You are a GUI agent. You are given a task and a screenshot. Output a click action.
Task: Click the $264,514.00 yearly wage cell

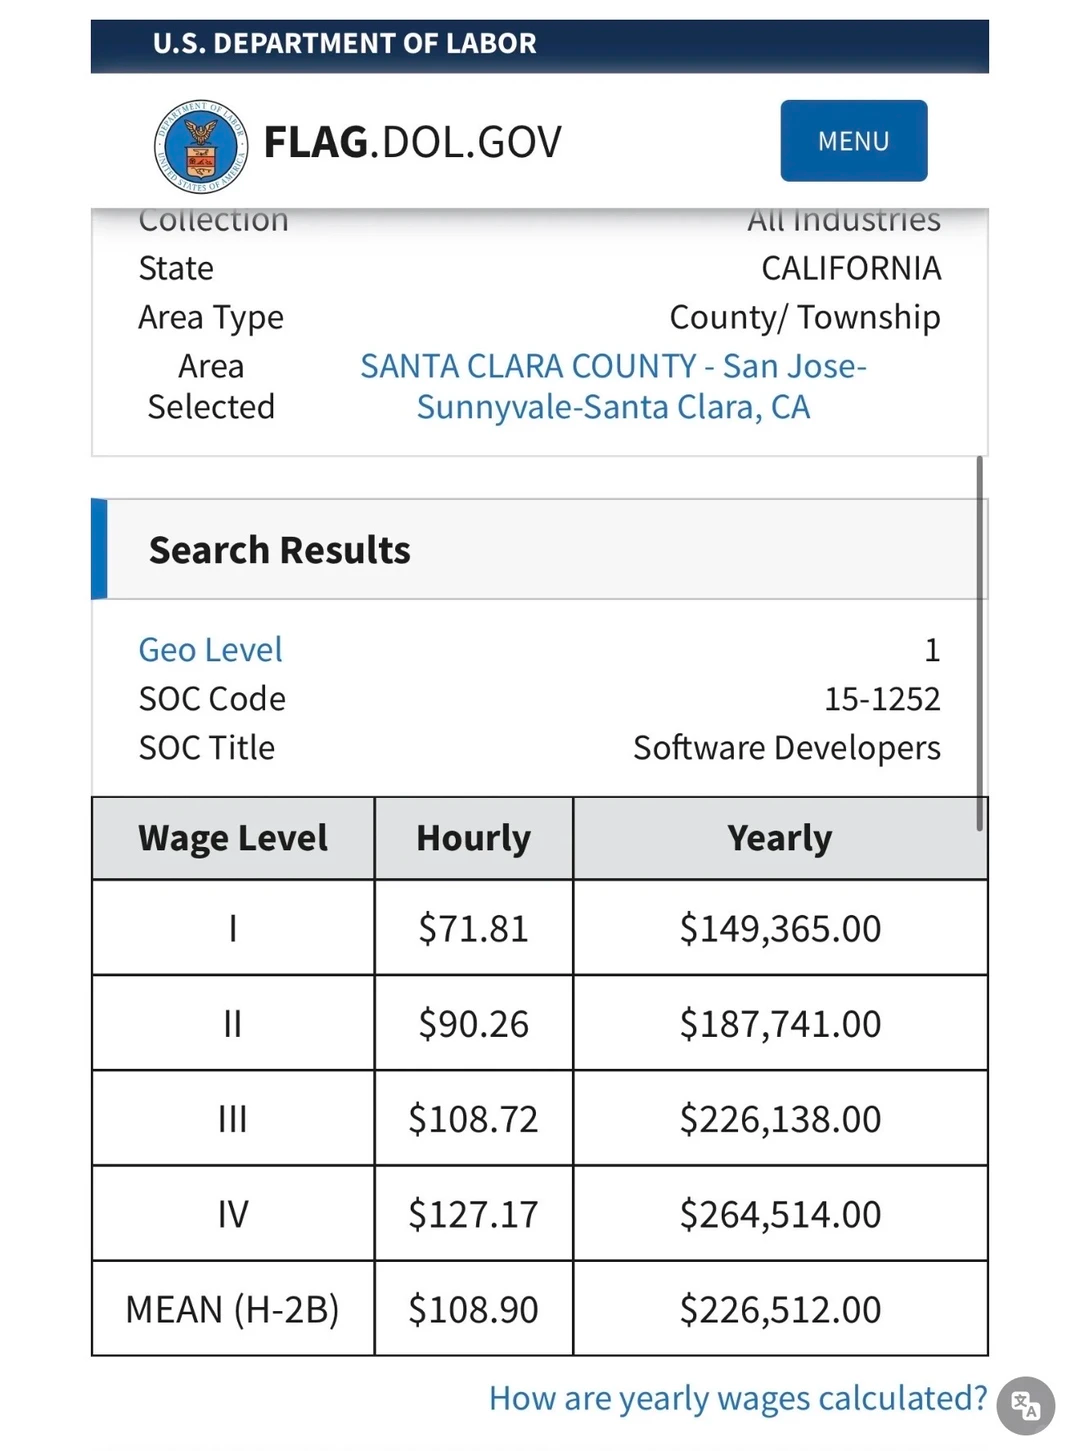[780, 1214]
